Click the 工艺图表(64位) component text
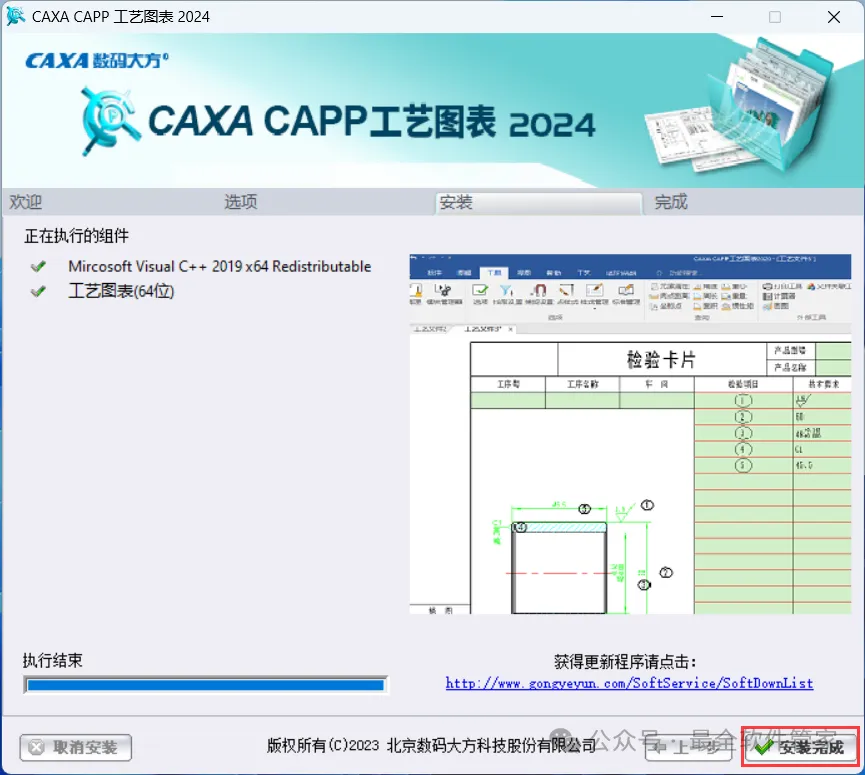 [x=121, y=291]
